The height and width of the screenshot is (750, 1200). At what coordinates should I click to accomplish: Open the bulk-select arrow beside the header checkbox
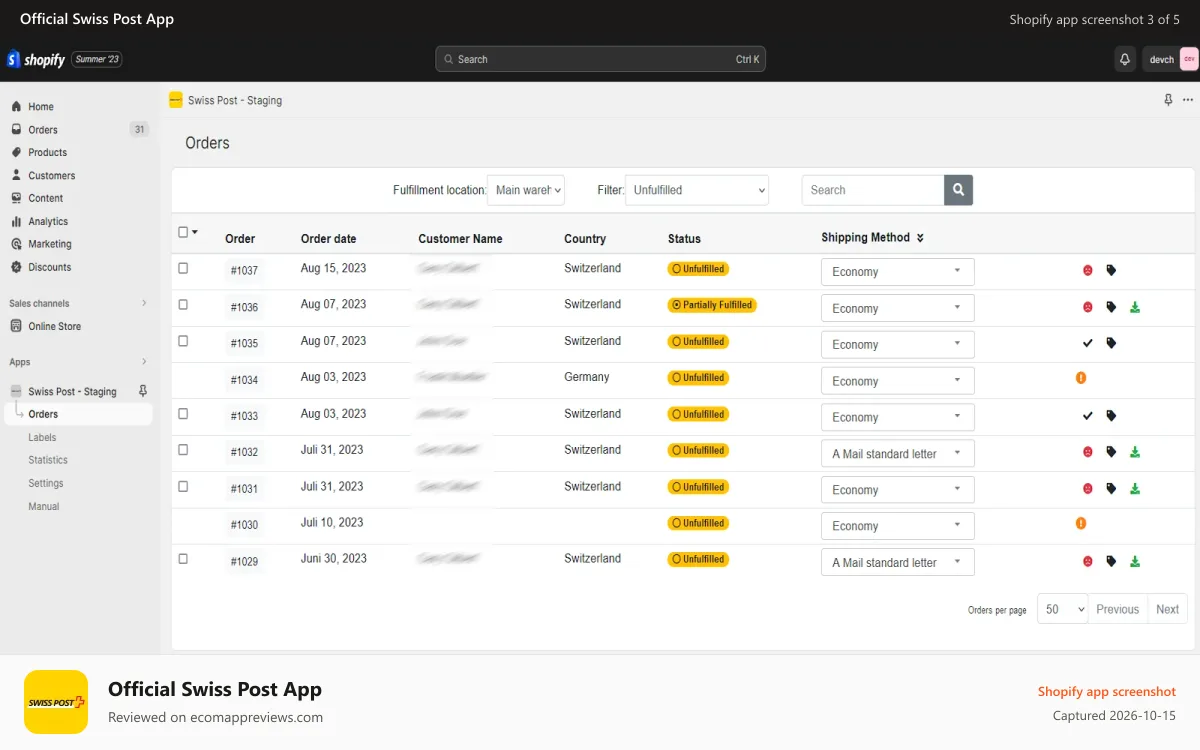tap(195, 232)
